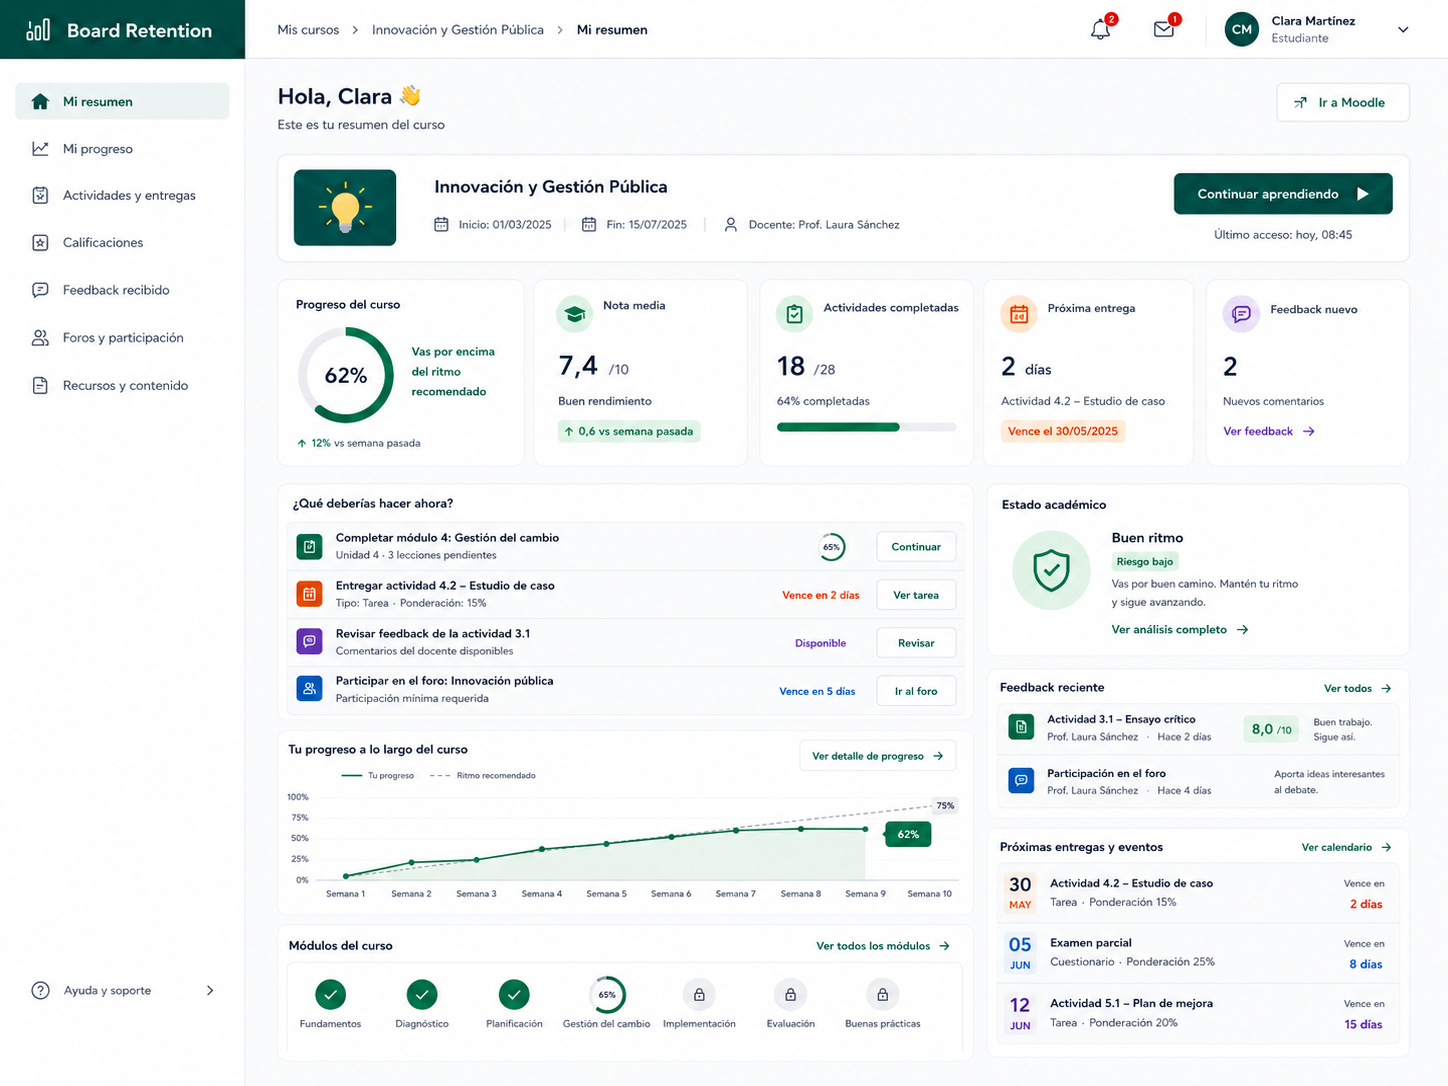Click the CM user avatar

[x=1242, y=30]
